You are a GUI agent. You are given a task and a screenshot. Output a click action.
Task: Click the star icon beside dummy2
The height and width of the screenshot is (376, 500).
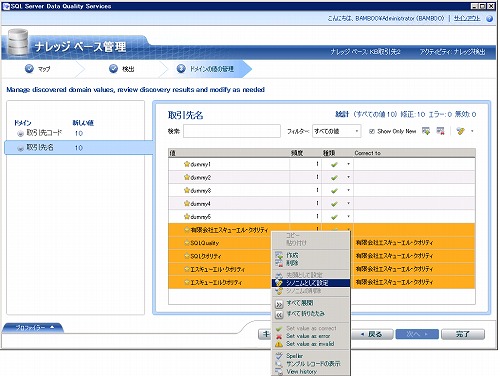coord(187,177)
